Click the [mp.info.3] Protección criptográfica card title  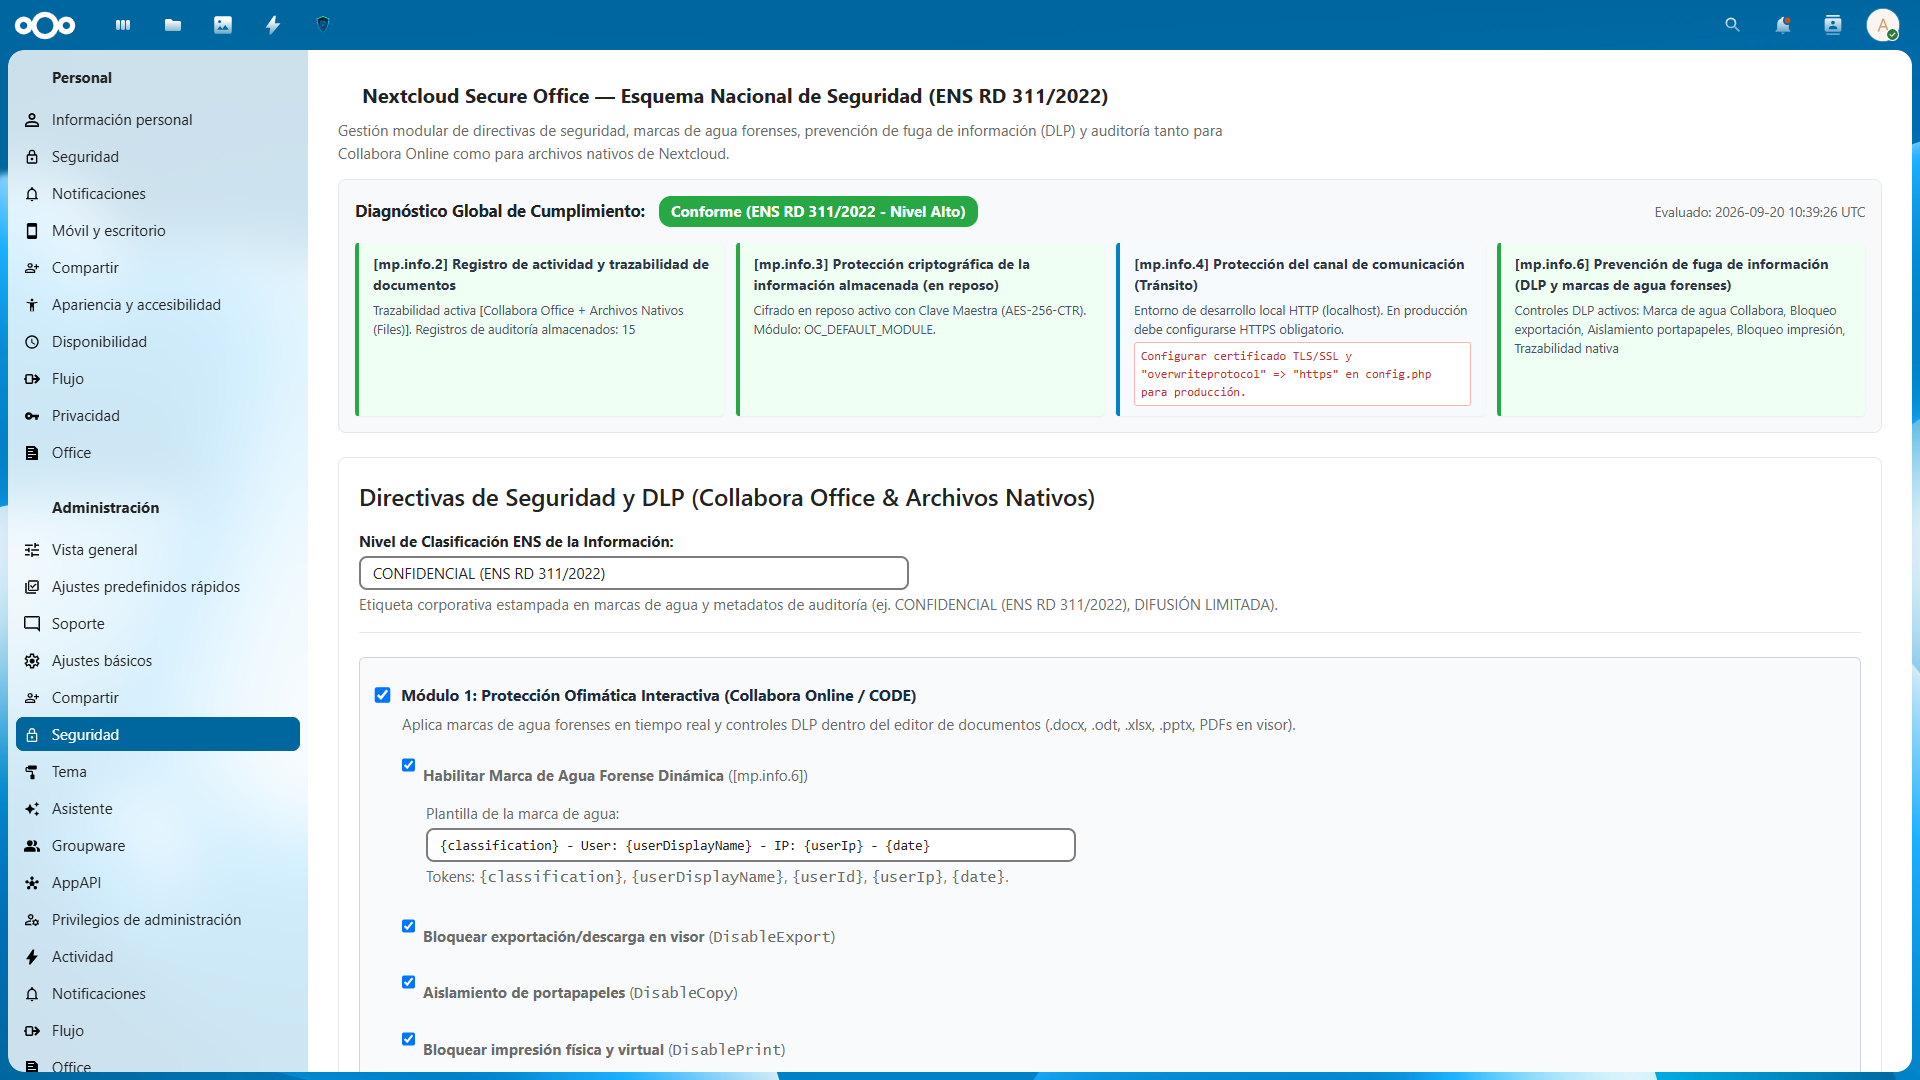coord(892,275)
